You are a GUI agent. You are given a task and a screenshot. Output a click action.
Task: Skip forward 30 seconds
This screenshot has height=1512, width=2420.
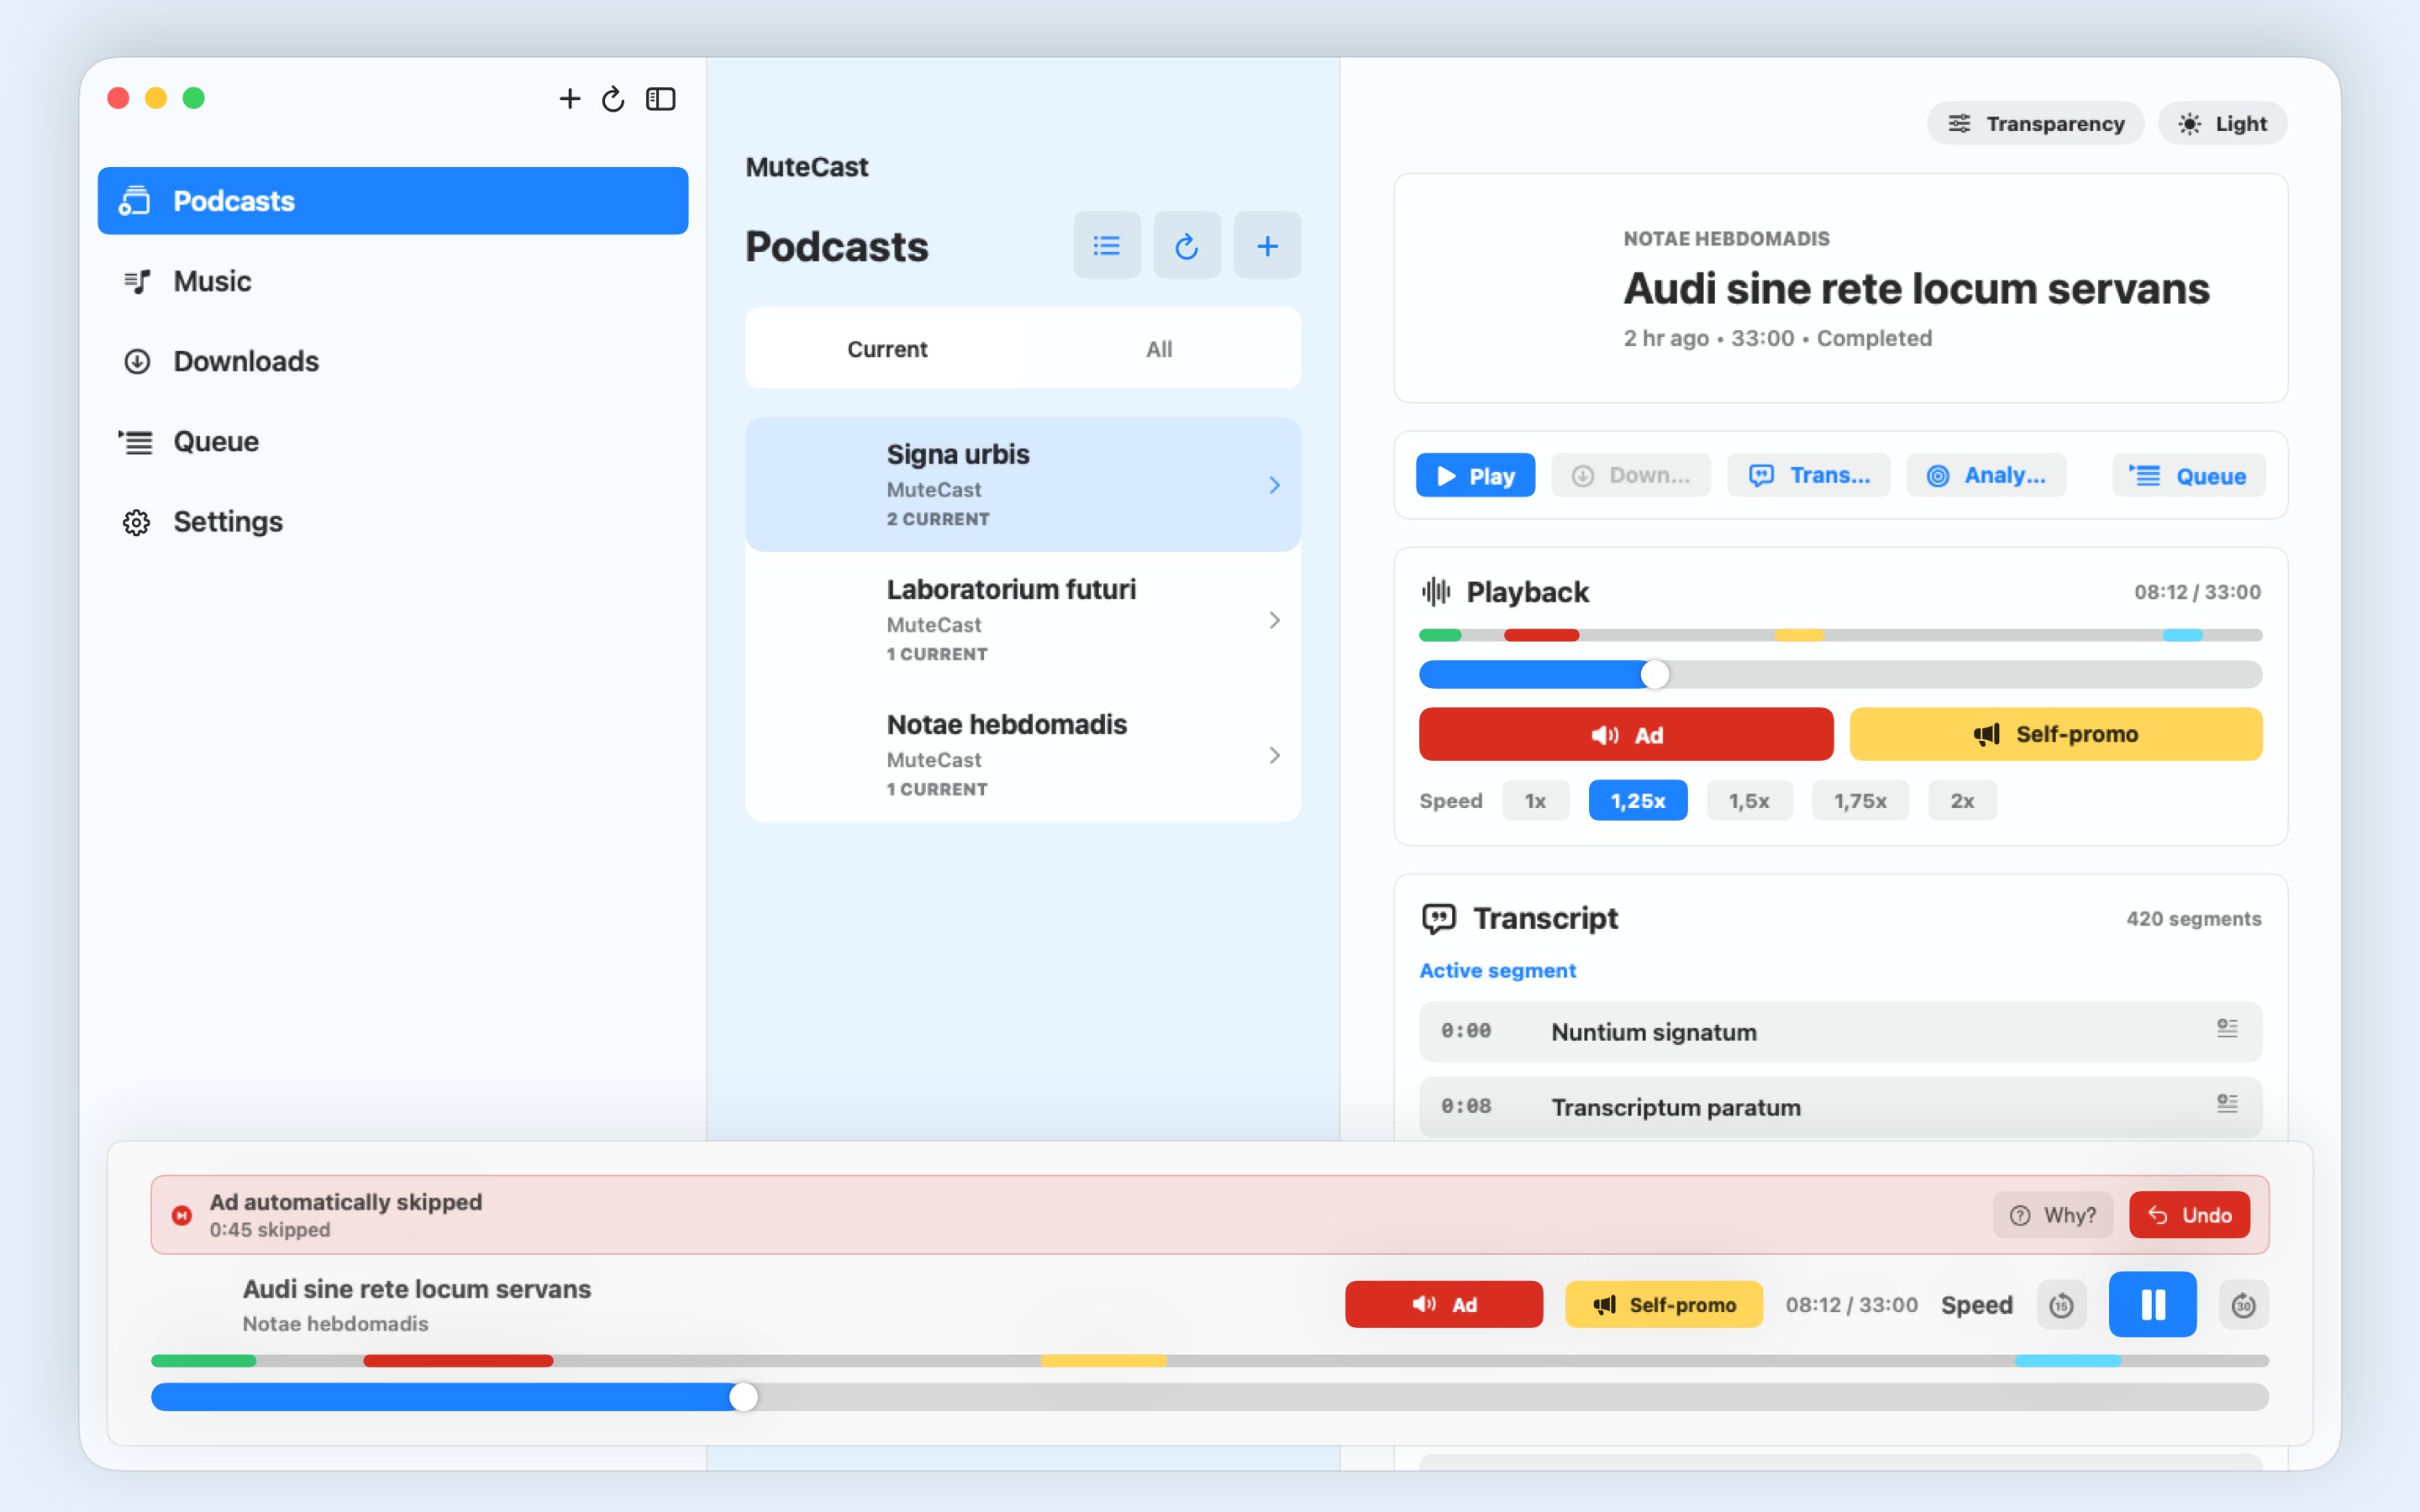(x=2243, y=1305)
